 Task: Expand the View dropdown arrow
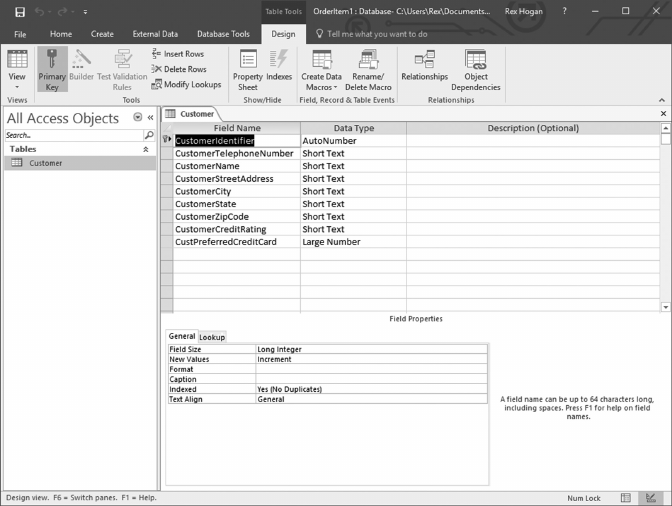pos(17,87)
